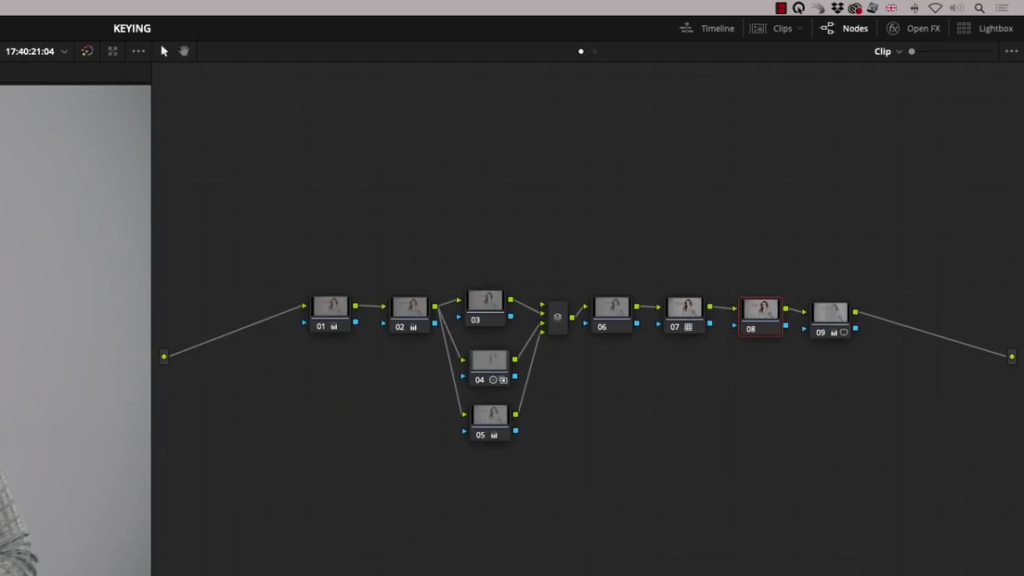Open the Timeline panel
The image size is (1024, 576).
[x=707, y=29]
